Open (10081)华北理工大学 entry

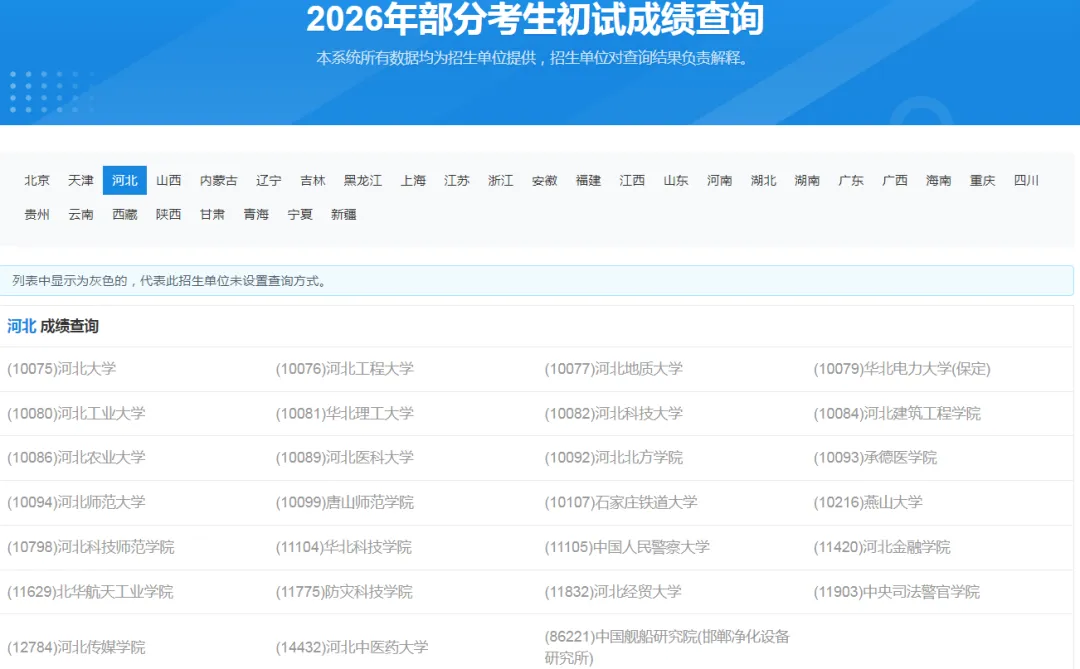345,413
